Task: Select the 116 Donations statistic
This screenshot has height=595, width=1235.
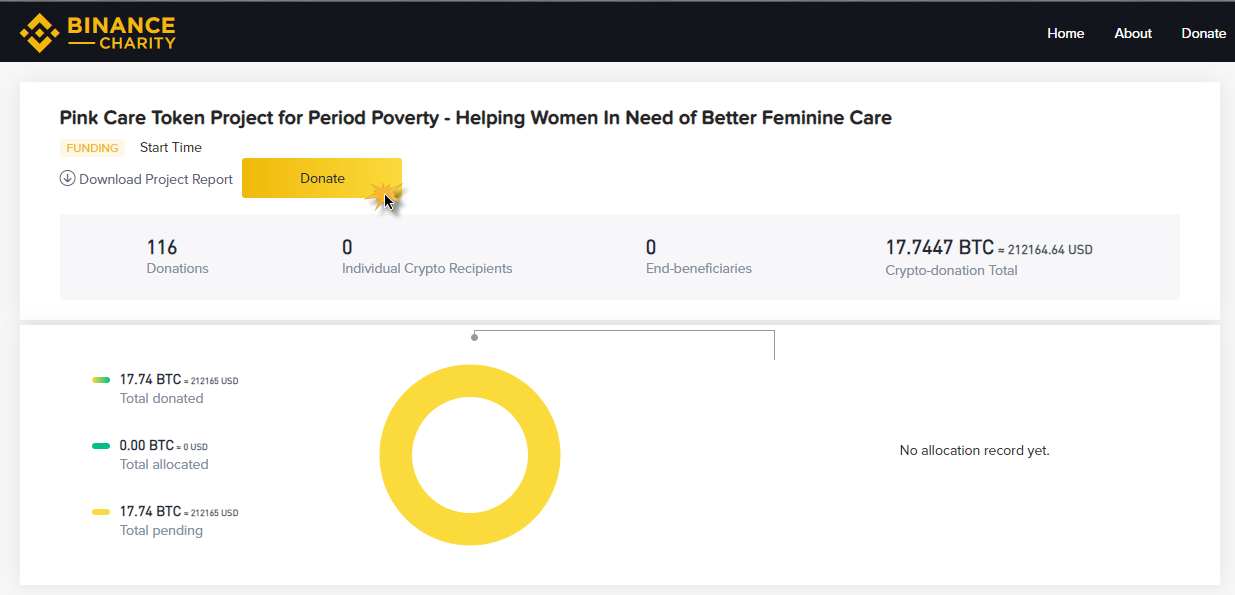Action: [x=162, y=247]
